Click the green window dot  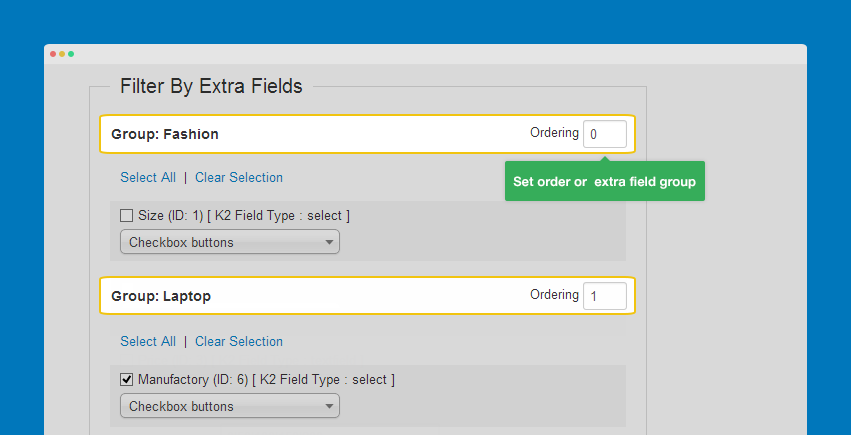[71, 54]
